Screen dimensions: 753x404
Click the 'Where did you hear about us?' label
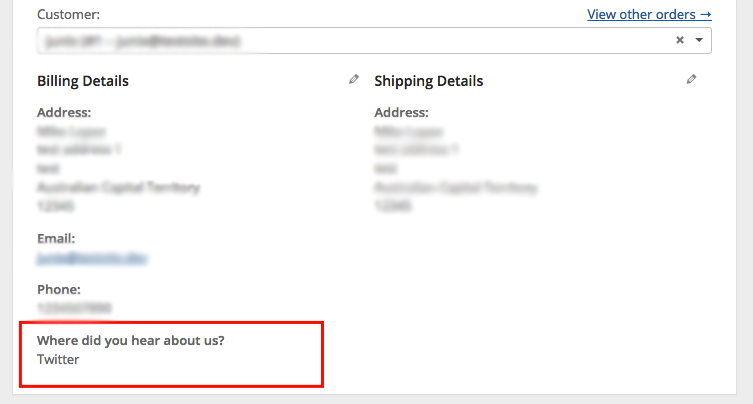pyautogui.click(x=131, y=341)
